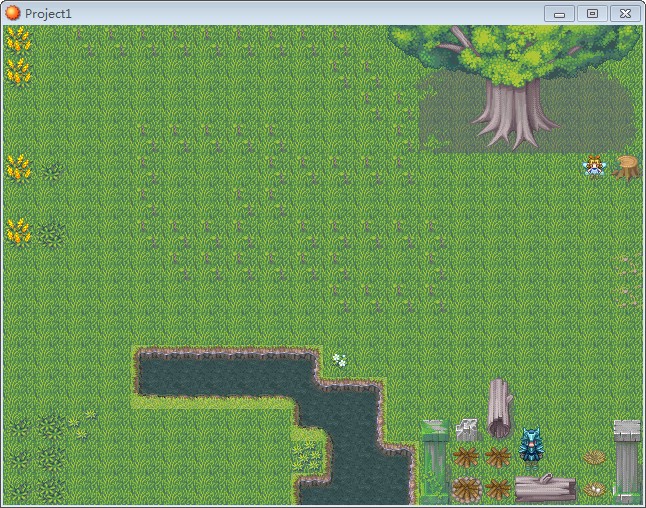Click the fallen log below the knight
646x508 pixels.
pyautogui.click(x=545, y=487)
